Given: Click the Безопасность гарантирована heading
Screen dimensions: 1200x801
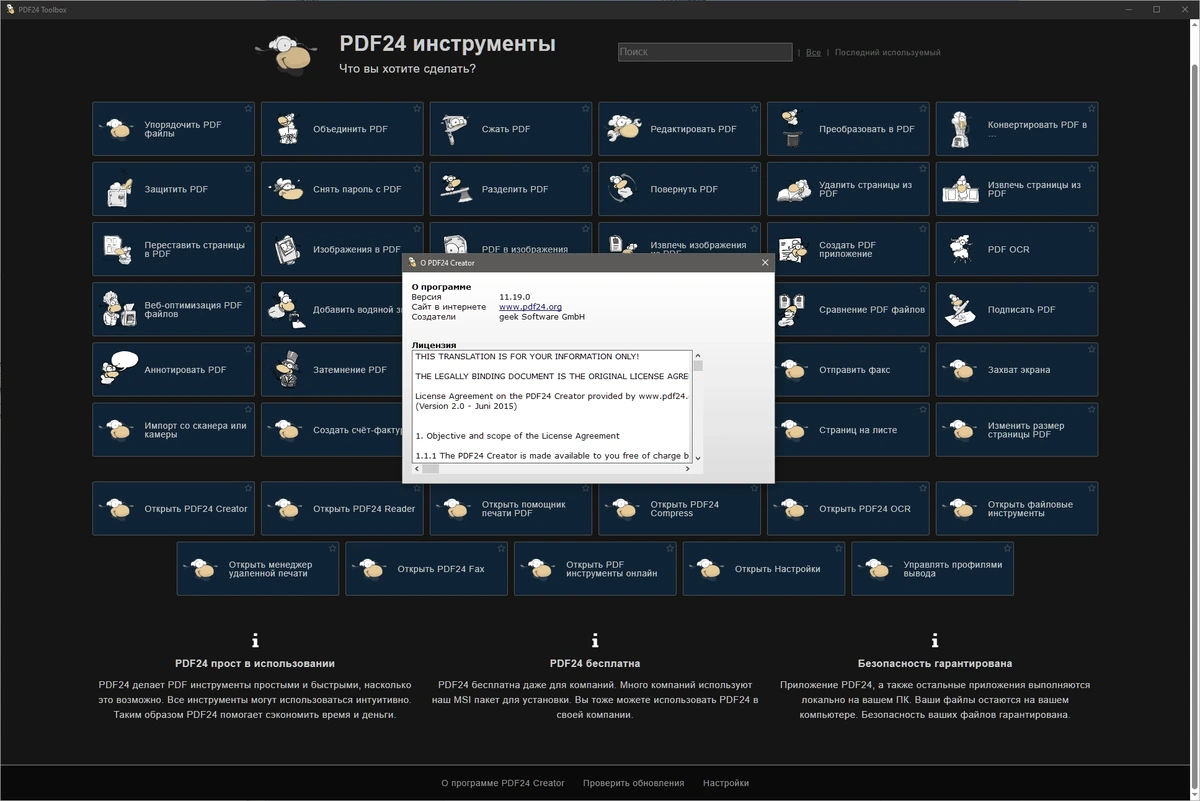Looking at the screenshot, I should pyautogui.click(x=935, y=663).
